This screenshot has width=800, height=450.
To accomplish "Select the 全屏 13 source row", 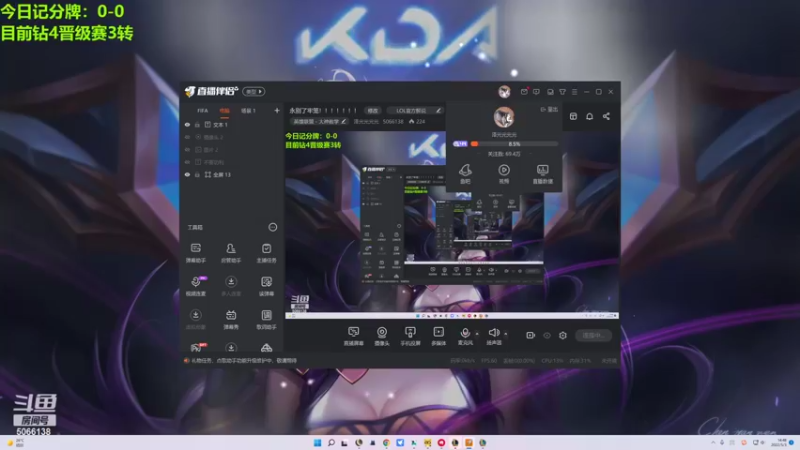I will point(232,174).
